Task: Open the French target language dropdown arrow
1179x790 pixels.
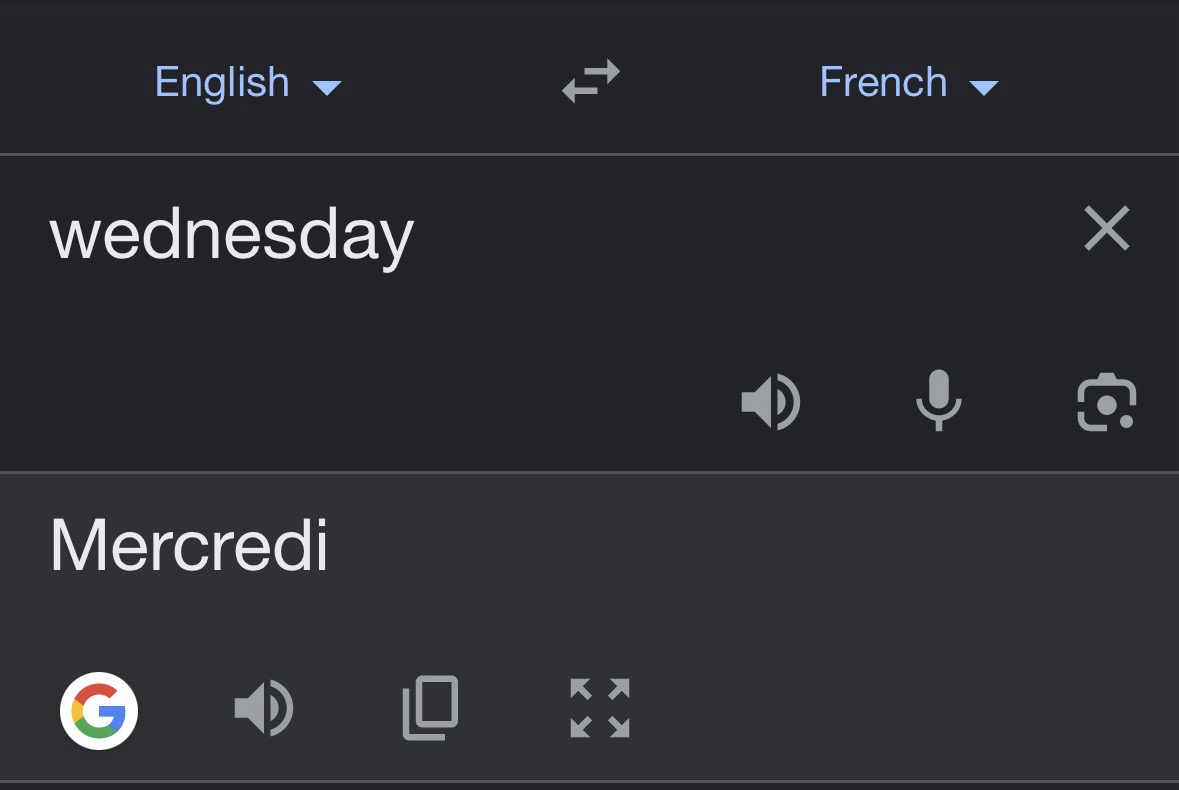Action: [984, 87]
